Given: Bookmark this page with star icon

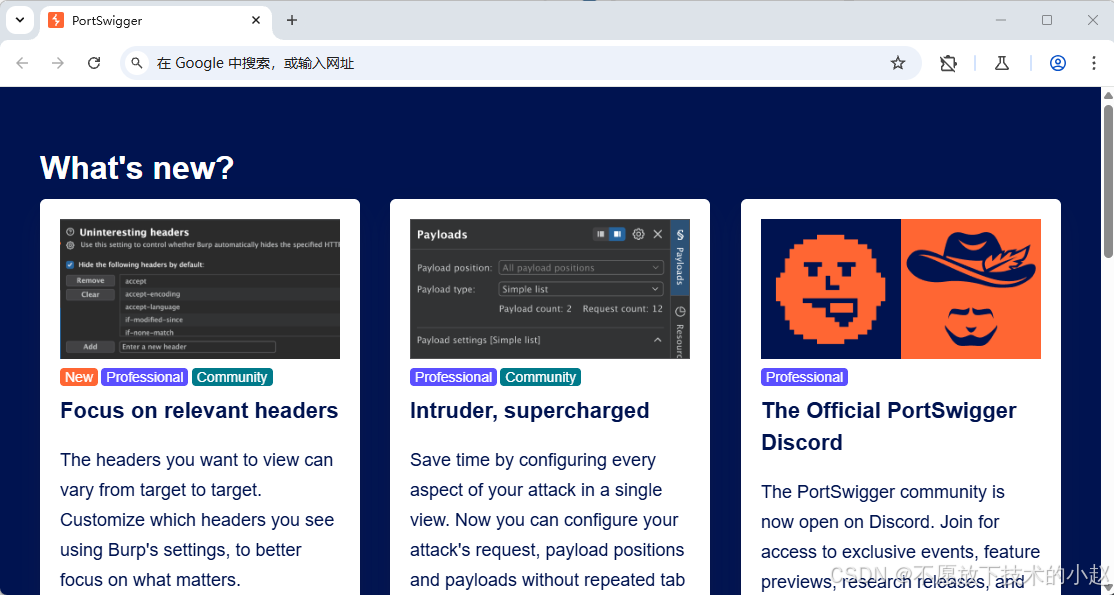Looking at the screenshot, I should click(898, 63).
